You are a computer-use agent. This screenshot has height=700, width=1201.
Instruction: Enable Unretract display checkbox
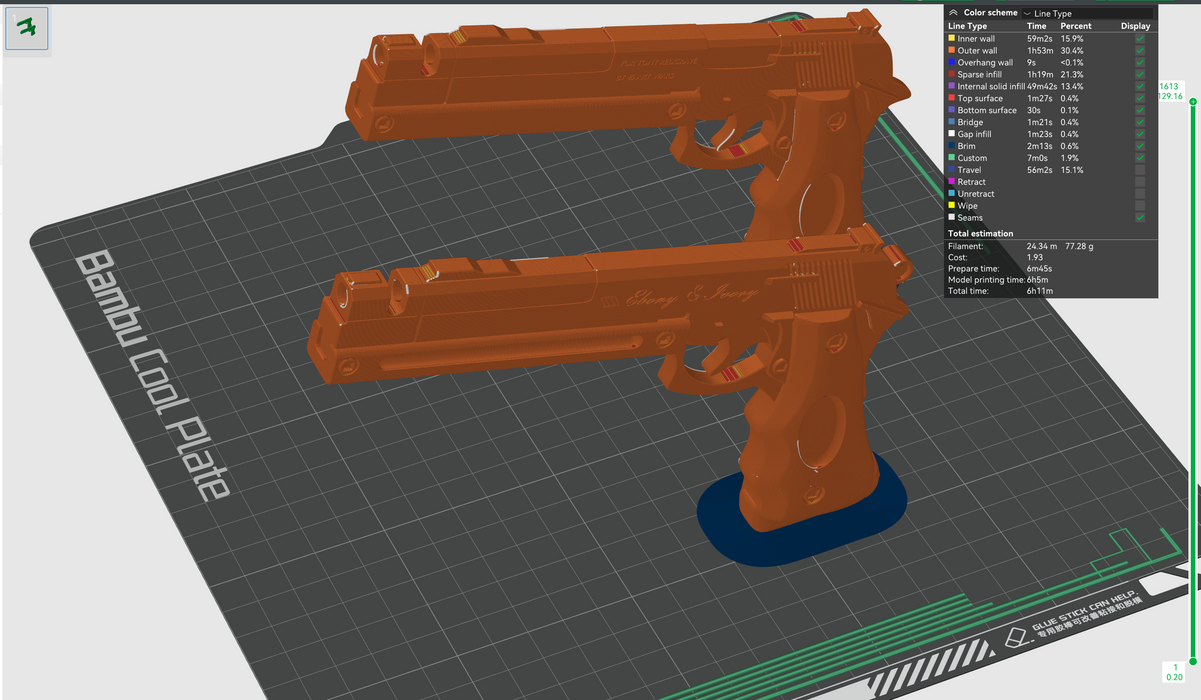coord(1140,194)
